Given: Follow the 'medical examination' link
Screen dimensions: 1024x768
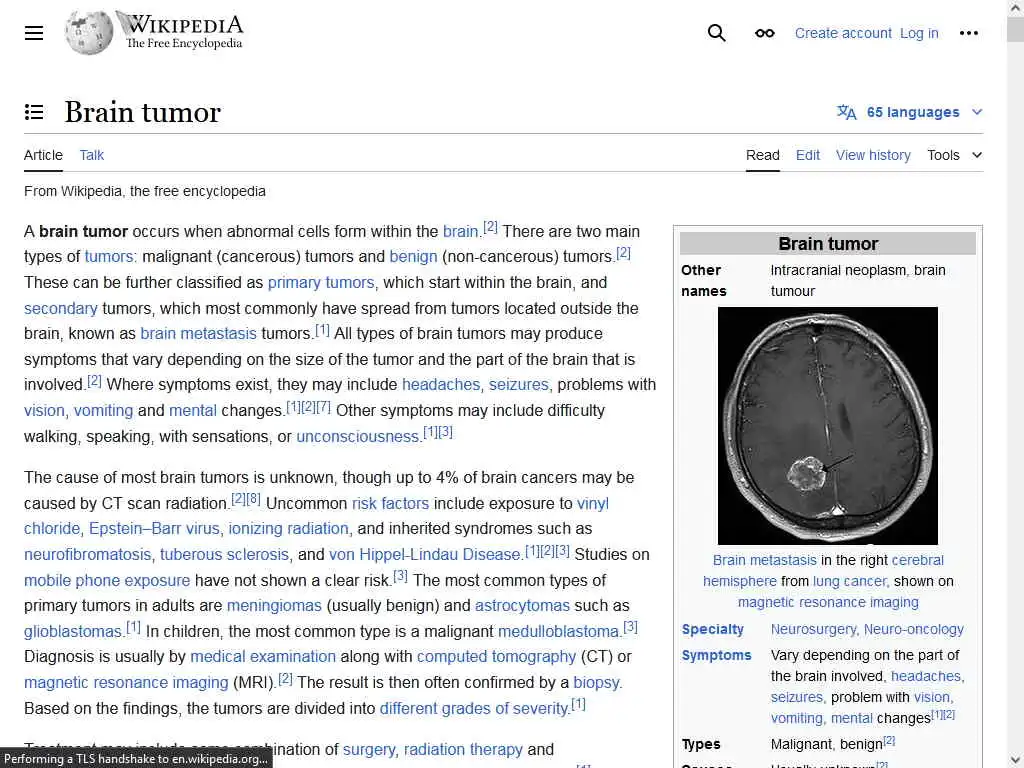Looking at the screenshot, I should (x=263, y=656).
